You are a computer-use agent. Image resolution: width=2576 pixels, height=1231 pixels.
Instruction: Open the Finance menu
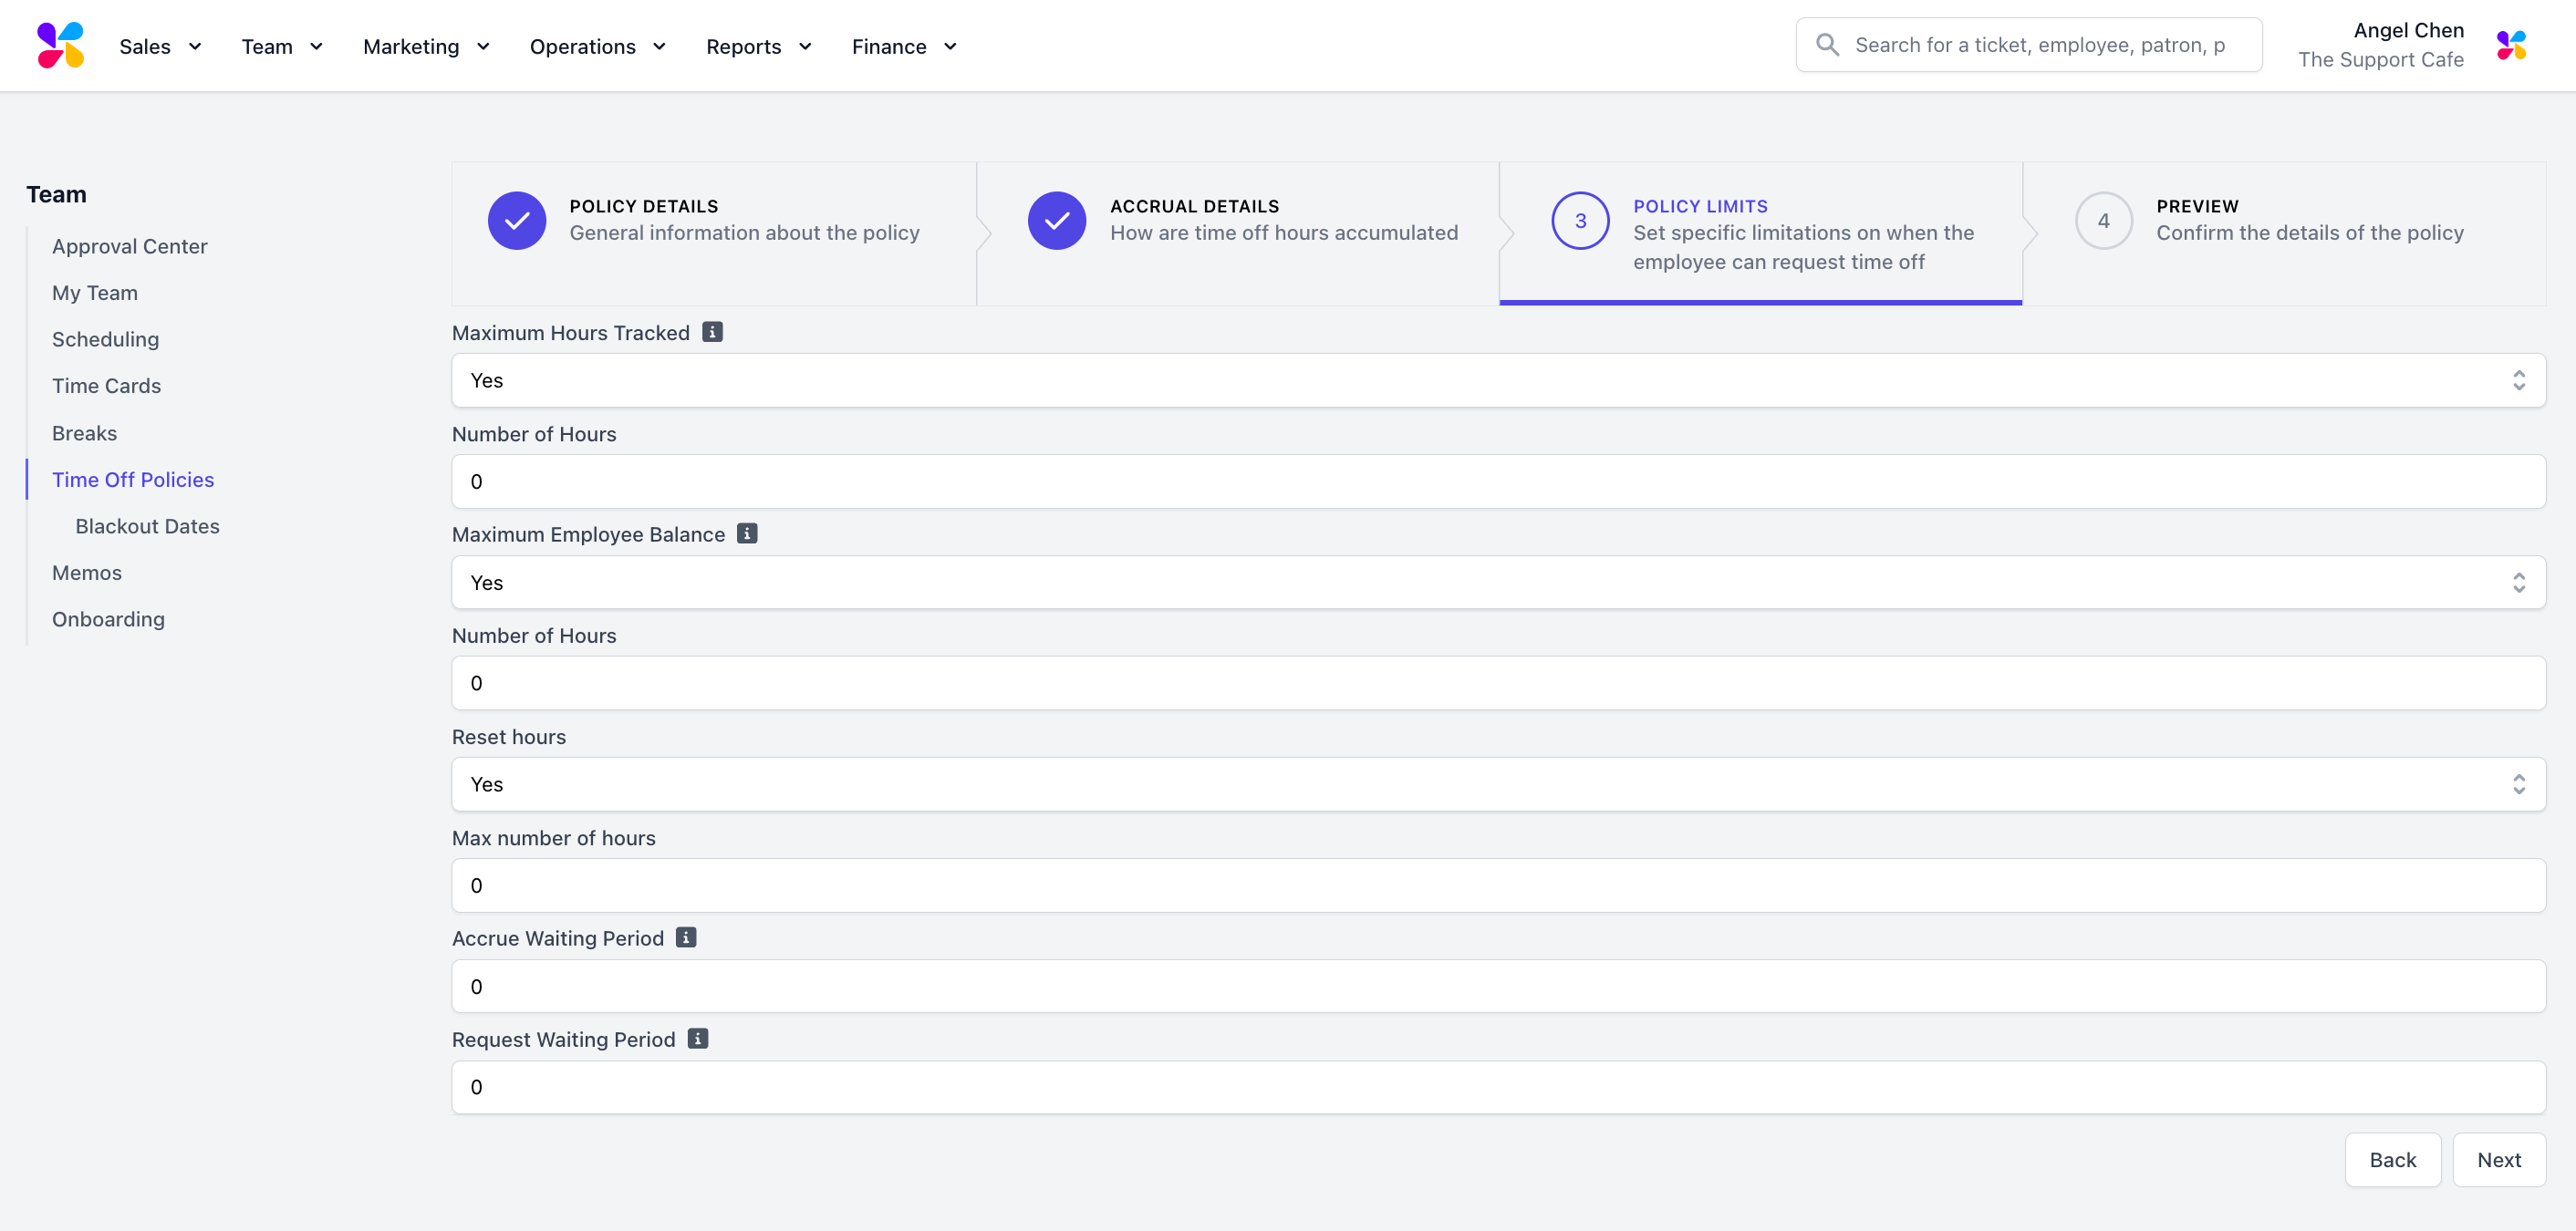pos(905,46)
